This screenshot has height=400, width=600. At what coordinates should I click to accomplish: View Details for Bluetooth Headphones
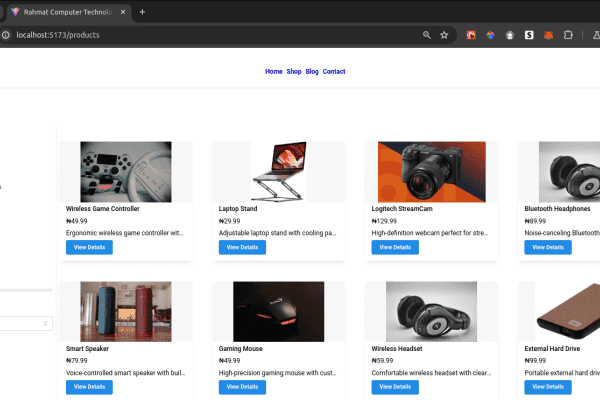[x=548, y=247]
